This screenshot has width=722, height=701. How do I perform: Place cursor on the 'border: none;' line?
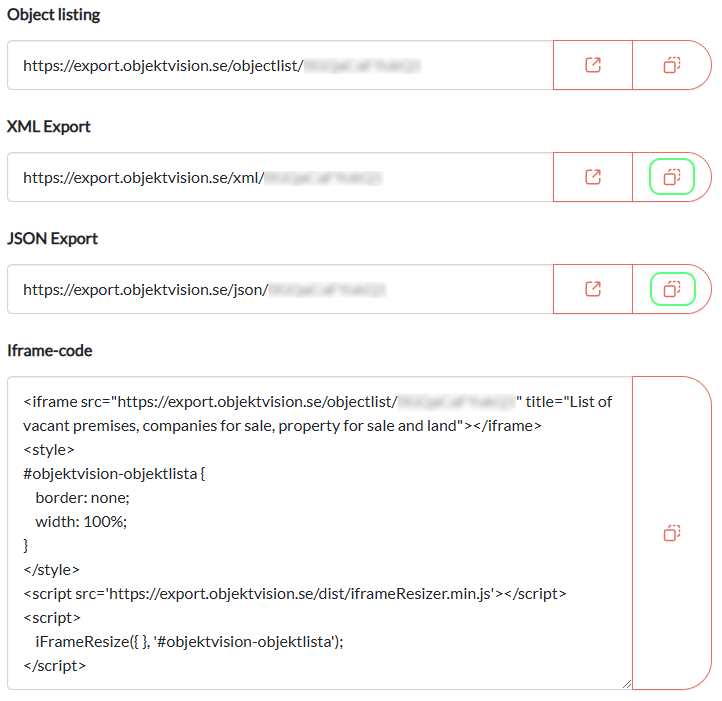point(82,497)
